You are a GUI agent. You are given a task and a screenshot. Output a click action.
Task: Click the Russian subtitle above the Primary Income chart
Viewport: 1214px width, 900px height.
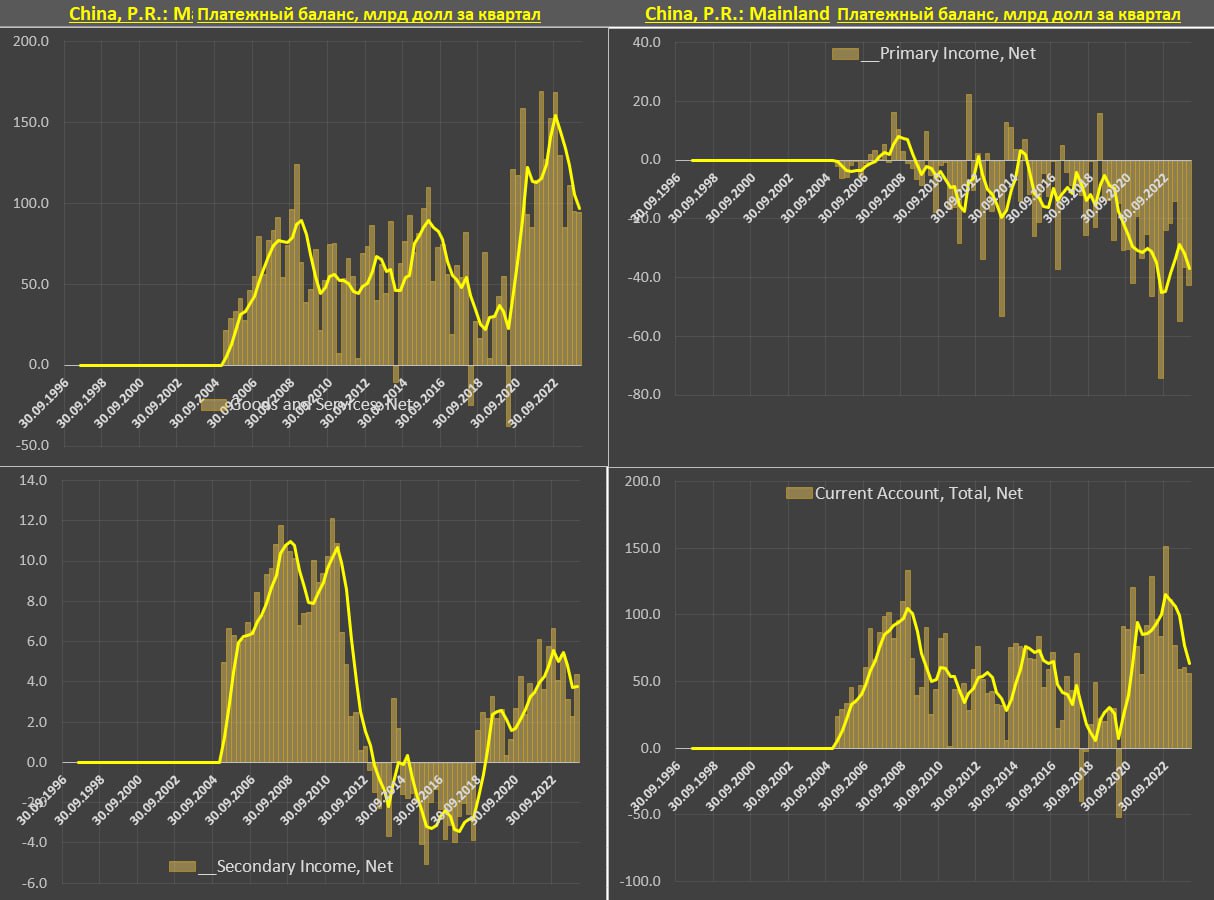pyautogui.click(x=1009, y=14)
